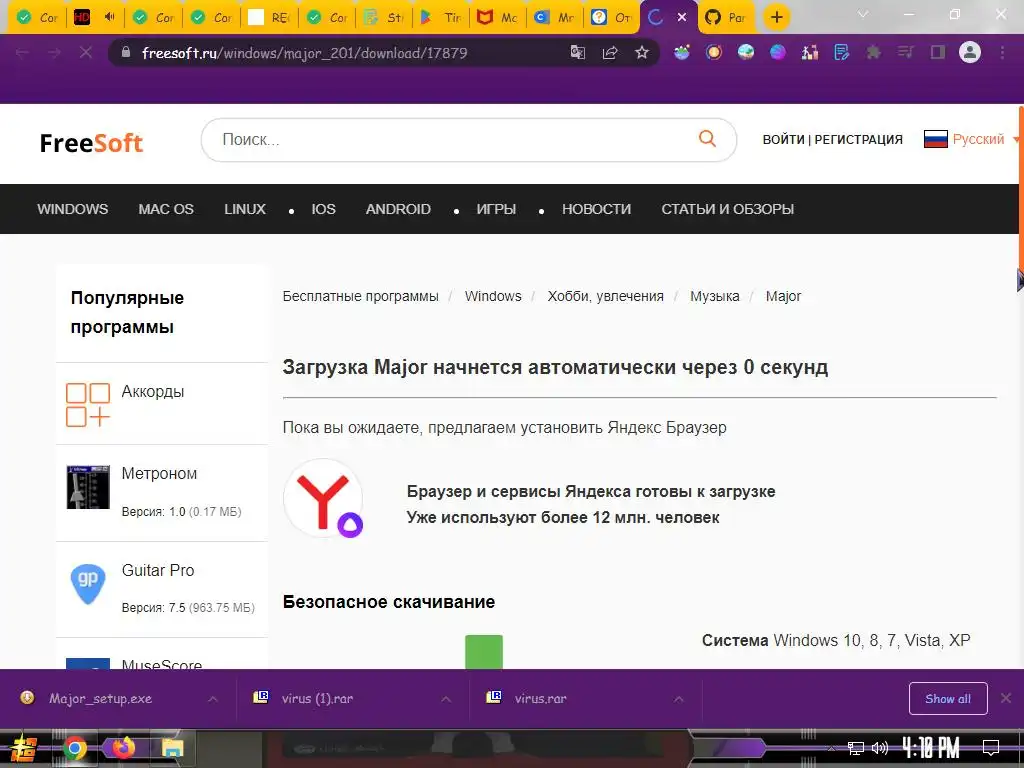
Task: Close the current loading tab
Action: 682,17
